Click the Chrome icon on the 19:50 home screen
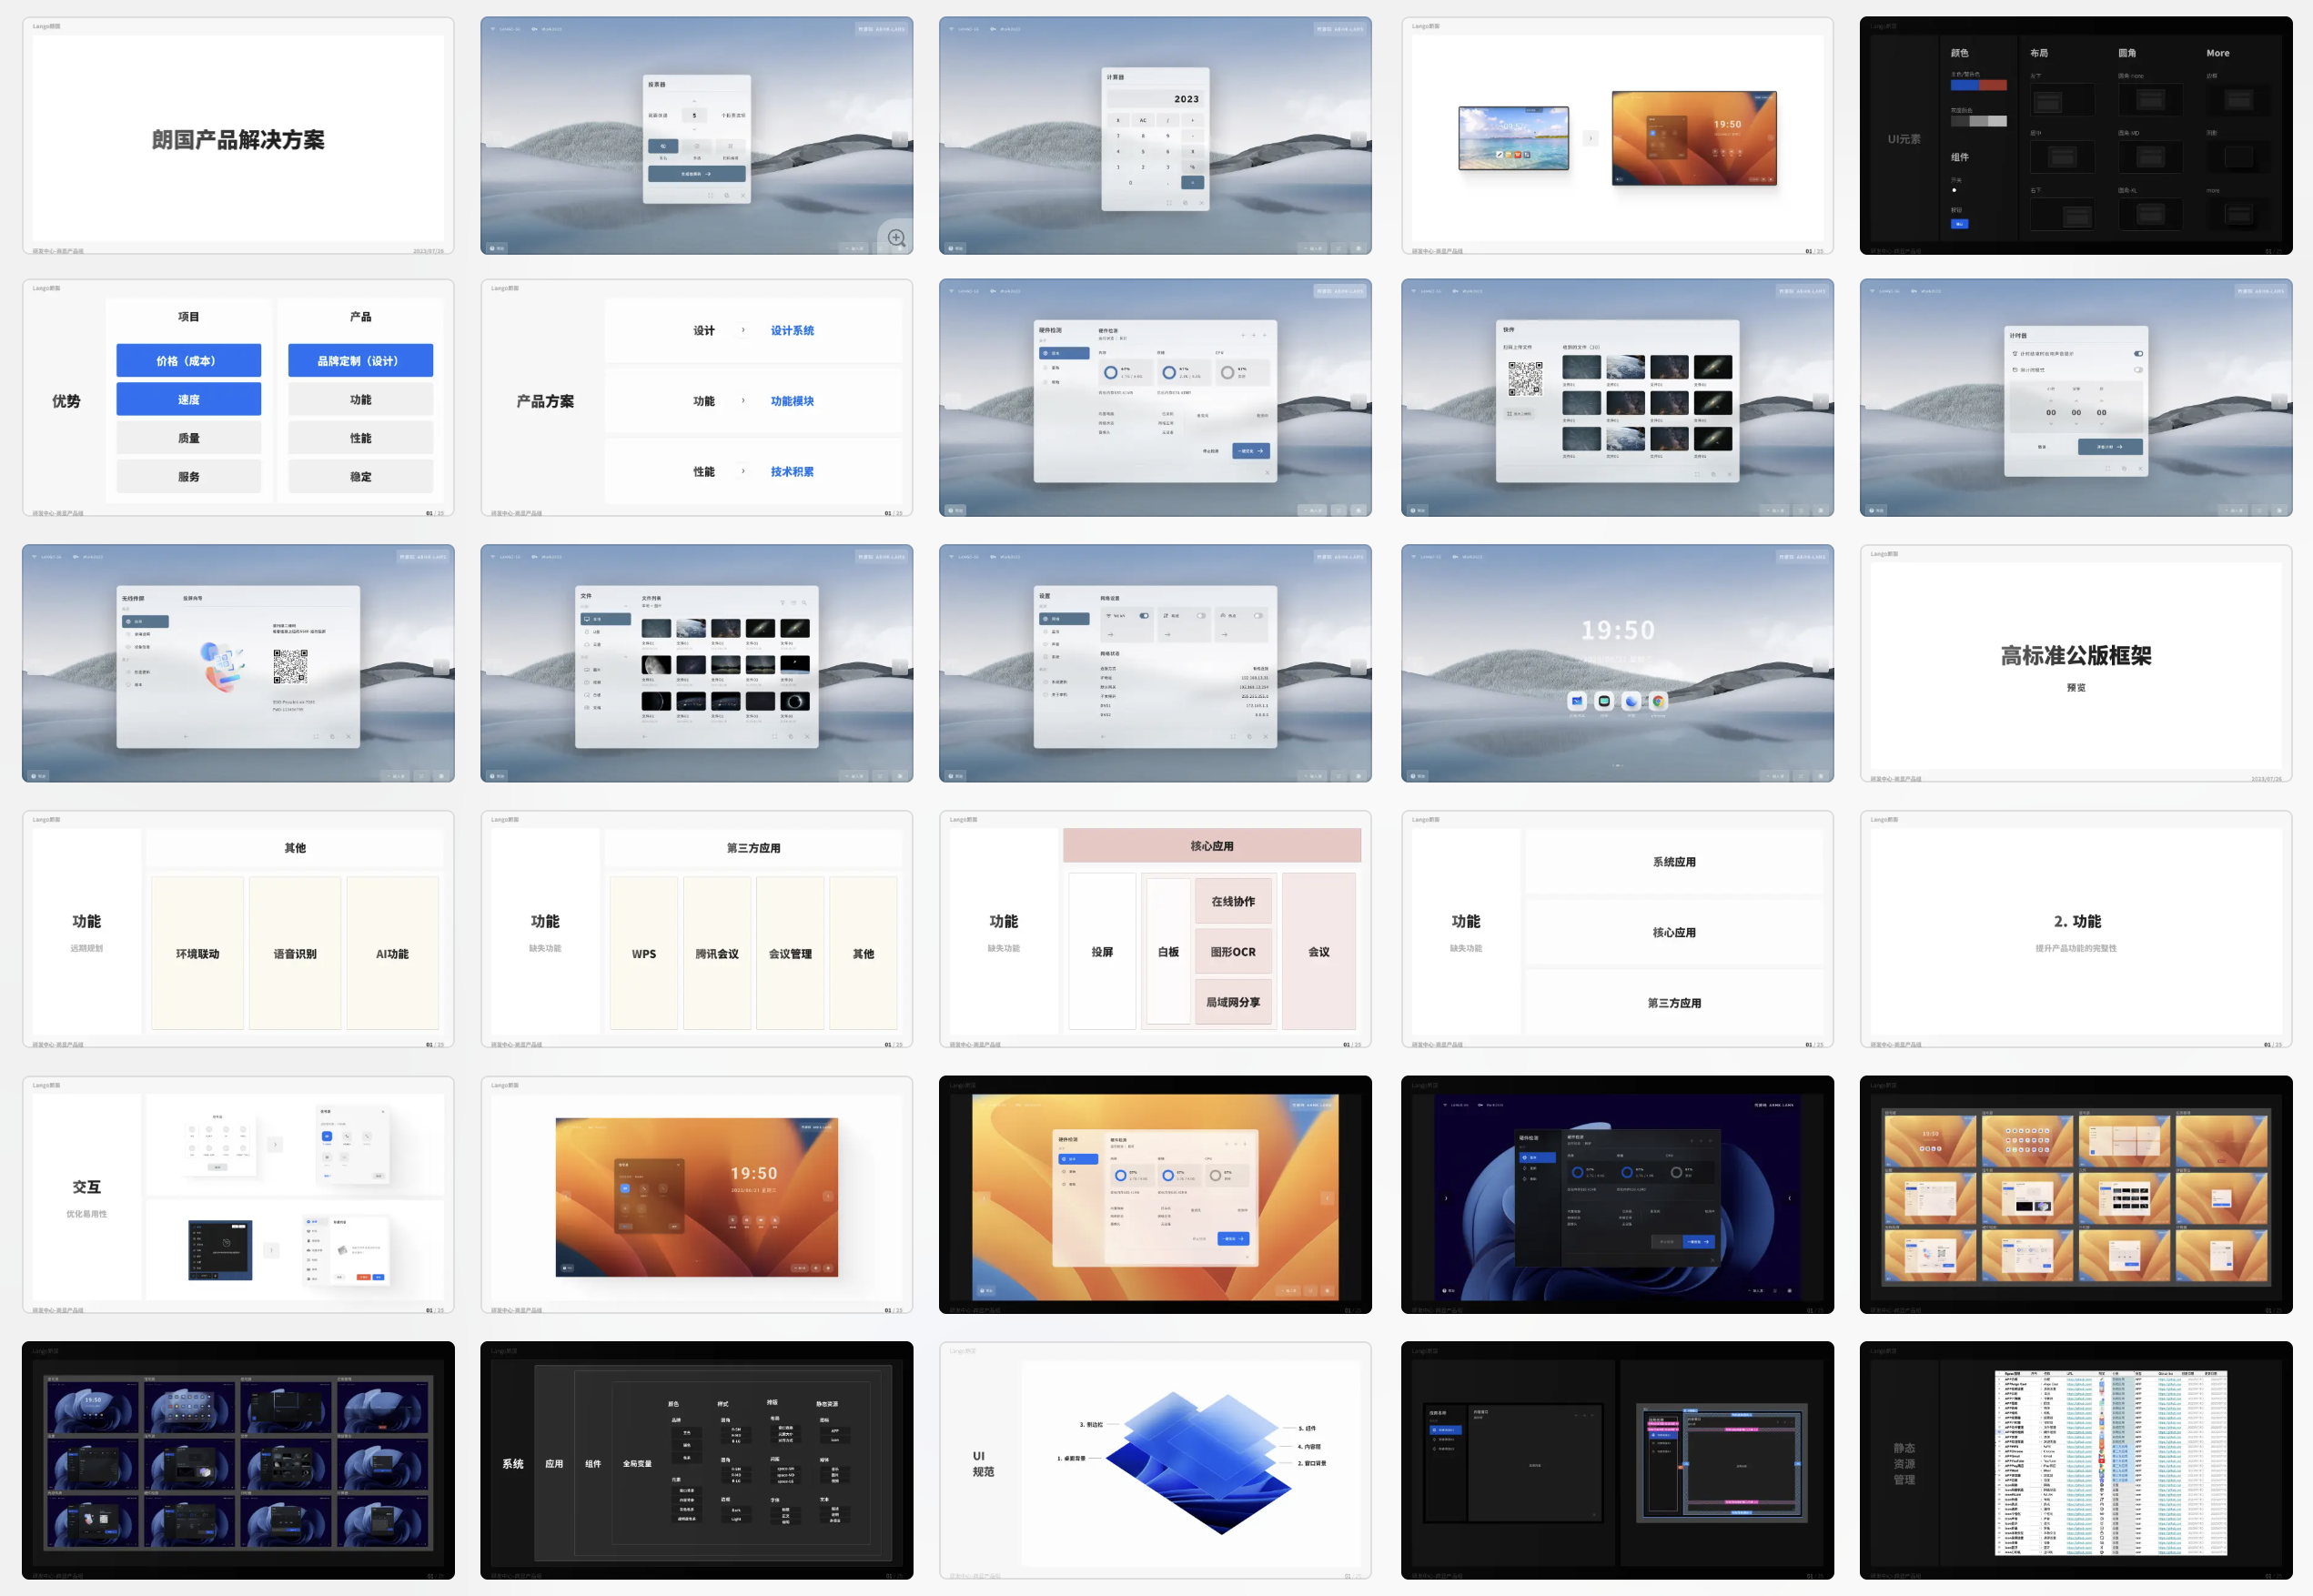 pyautogui.click(x=1658, y=701)
